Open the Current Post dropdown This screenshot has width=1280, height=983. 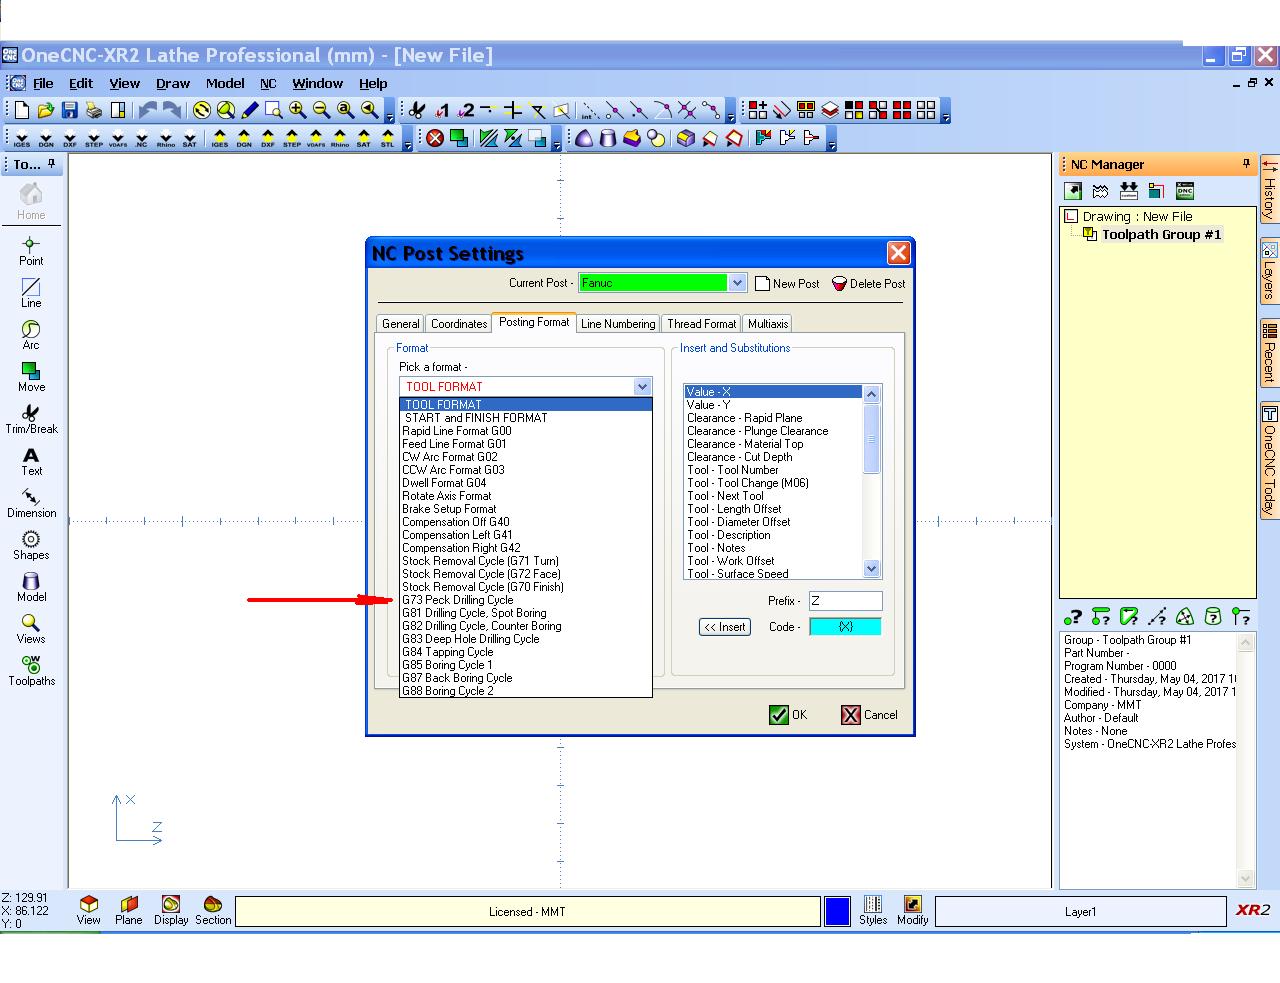click(737, 283)
